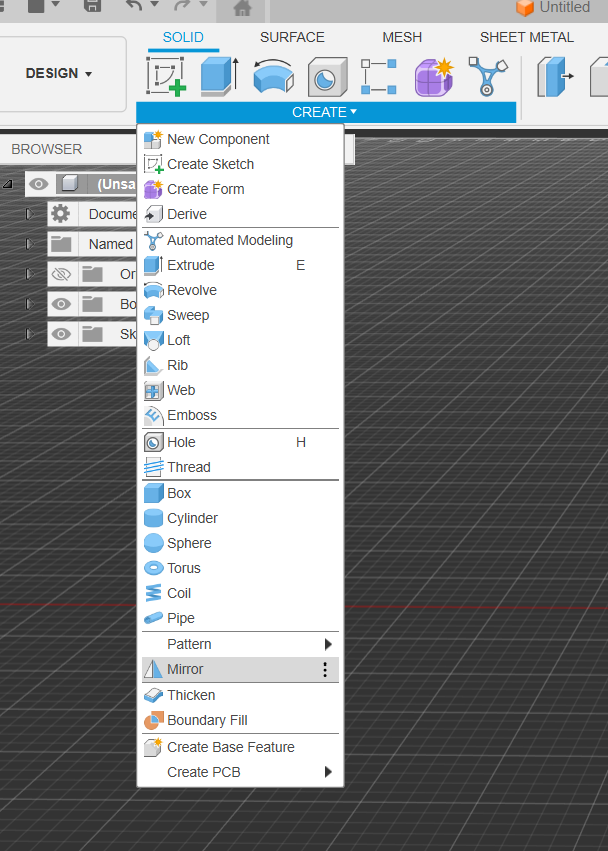Select the Extrude icon in the toolbar

click(x=218, y=77)
